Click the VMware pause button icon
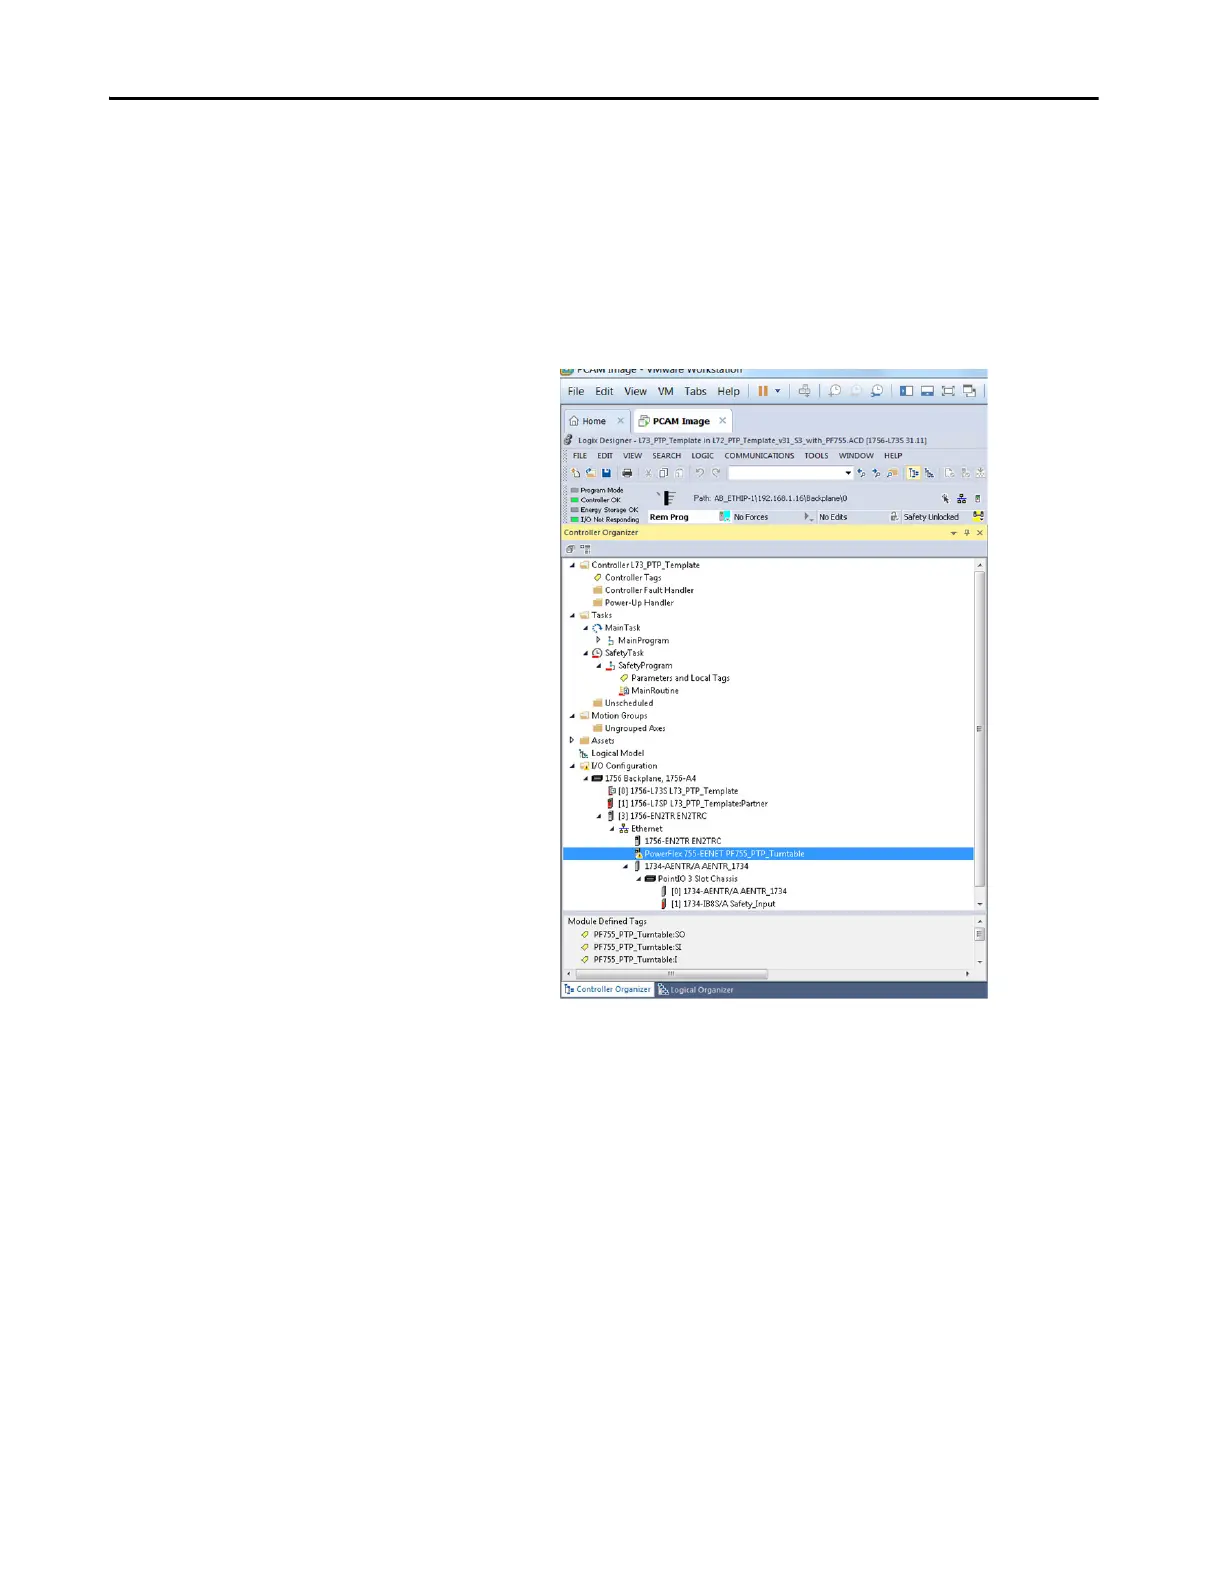Image resolution: width=1224 pixels, height=1584 pixels. [763, 391]
